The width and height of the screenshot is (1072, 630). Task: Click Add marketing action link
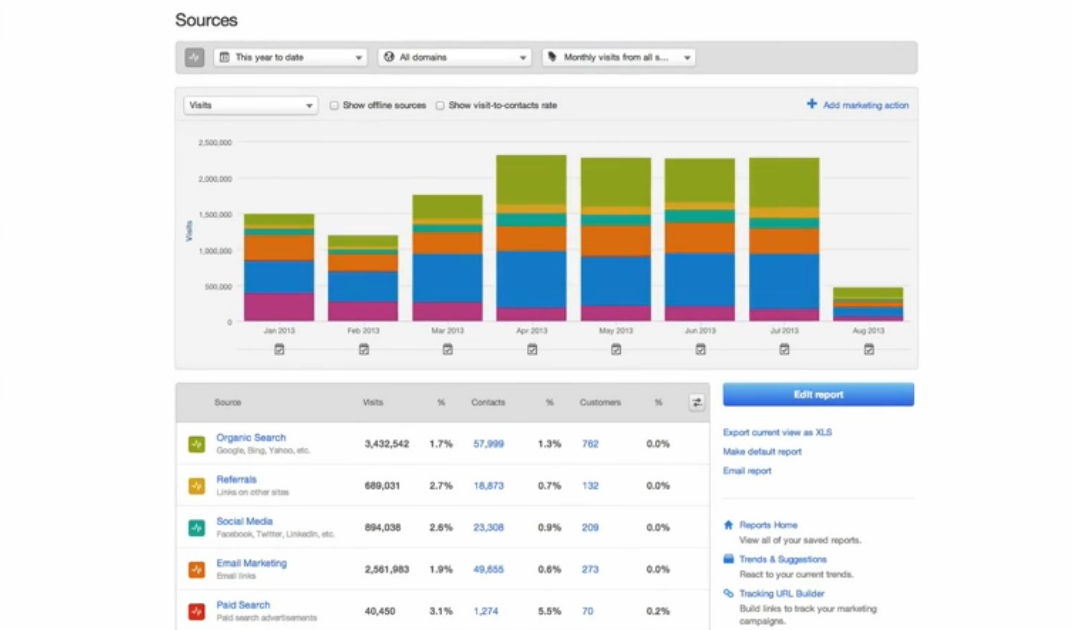coord(866,105)
